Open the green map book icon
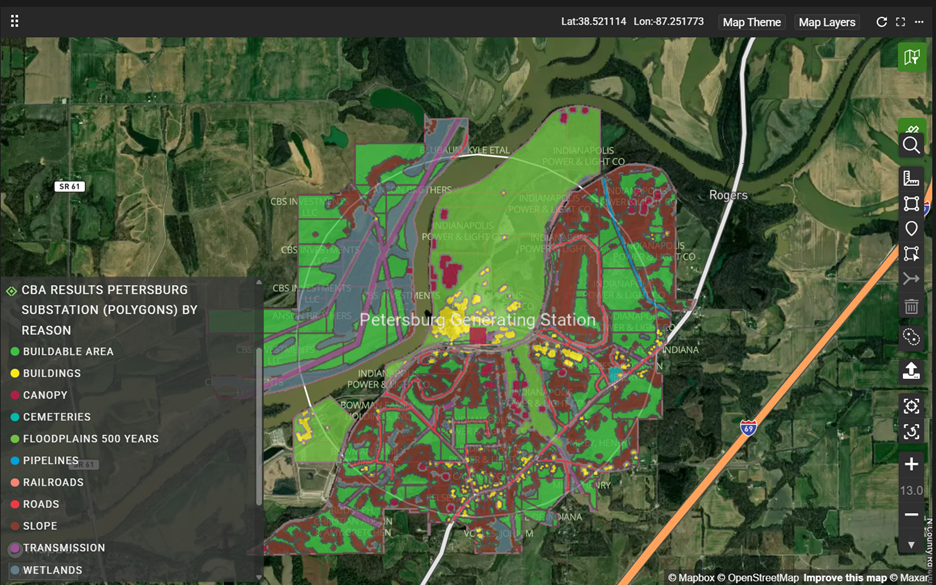The width and height of the screenshot is (936, 585). [911, 57]
